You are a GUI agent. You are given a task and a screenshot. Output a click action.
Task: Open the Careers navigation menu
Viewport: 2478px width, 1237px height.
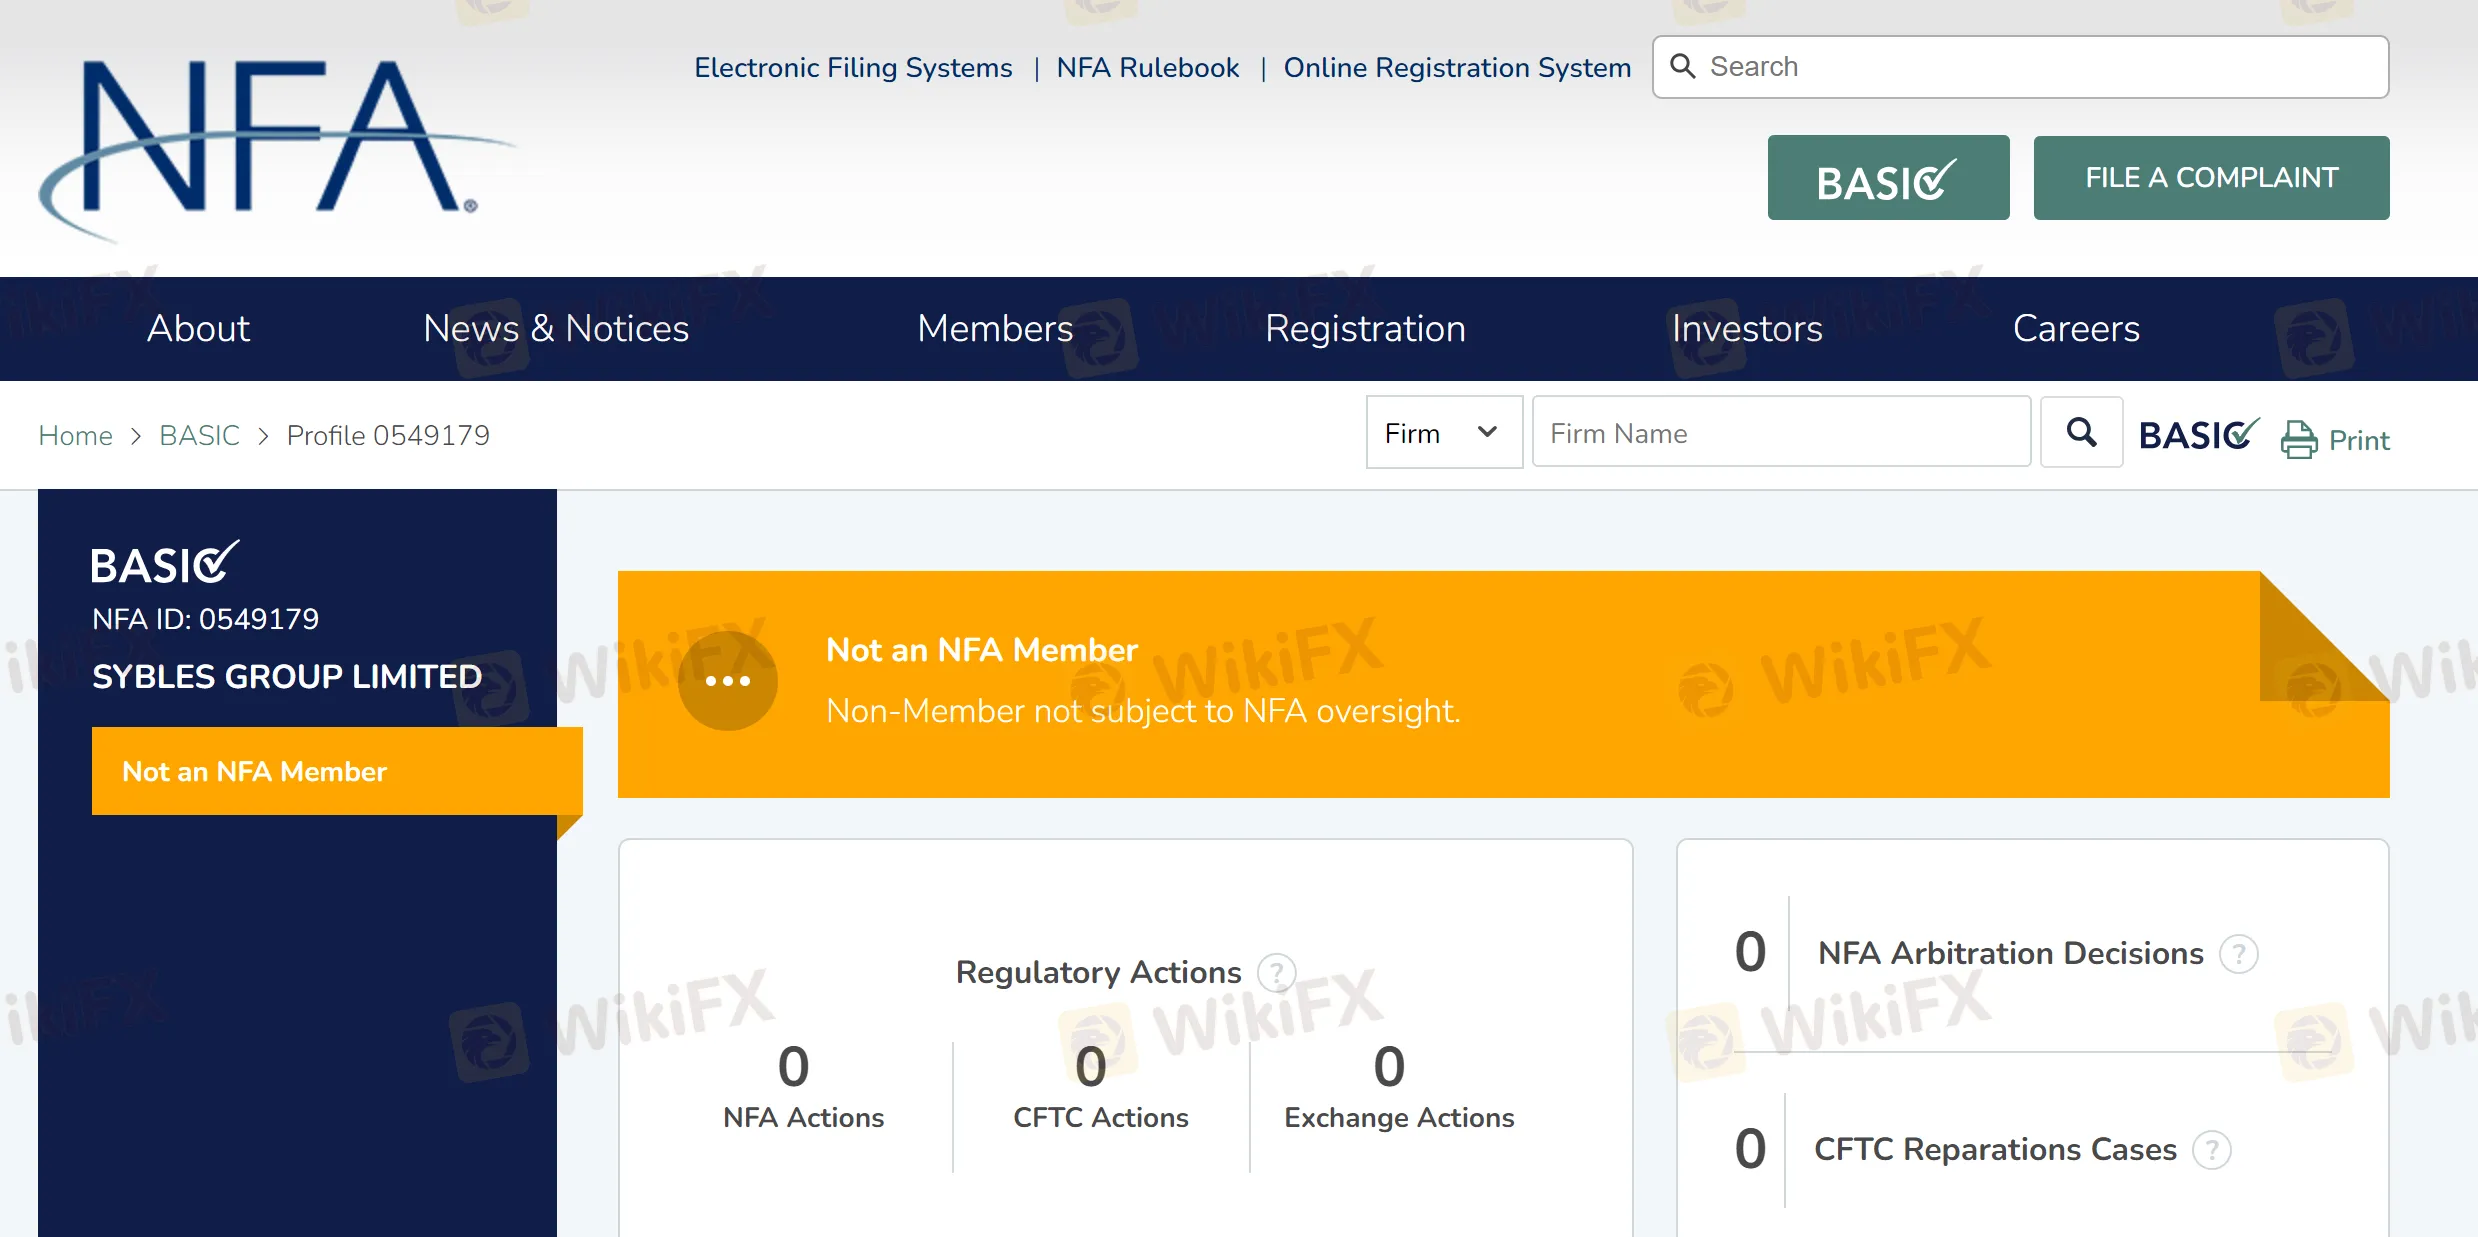(x=2073, y=328)
